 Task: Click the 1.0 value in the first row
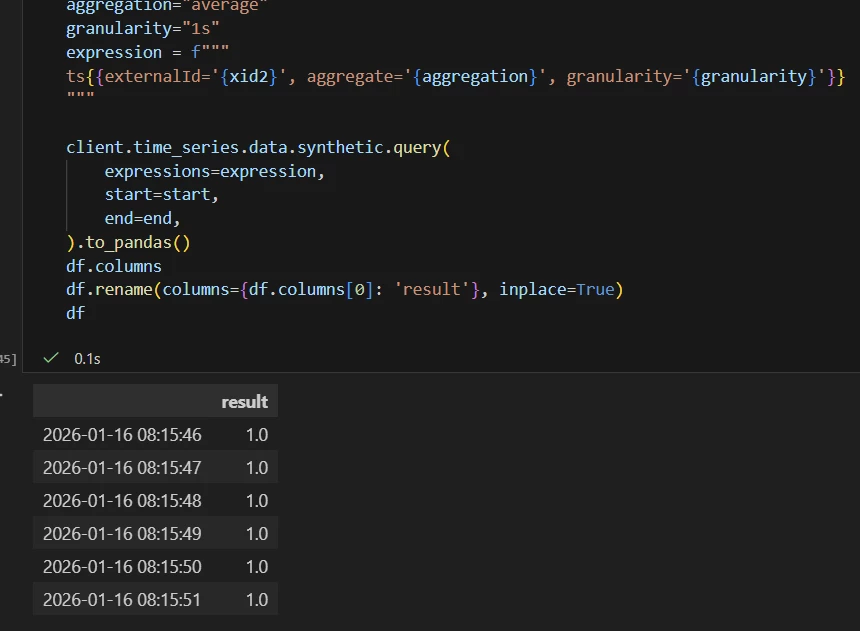click(256, 435)
